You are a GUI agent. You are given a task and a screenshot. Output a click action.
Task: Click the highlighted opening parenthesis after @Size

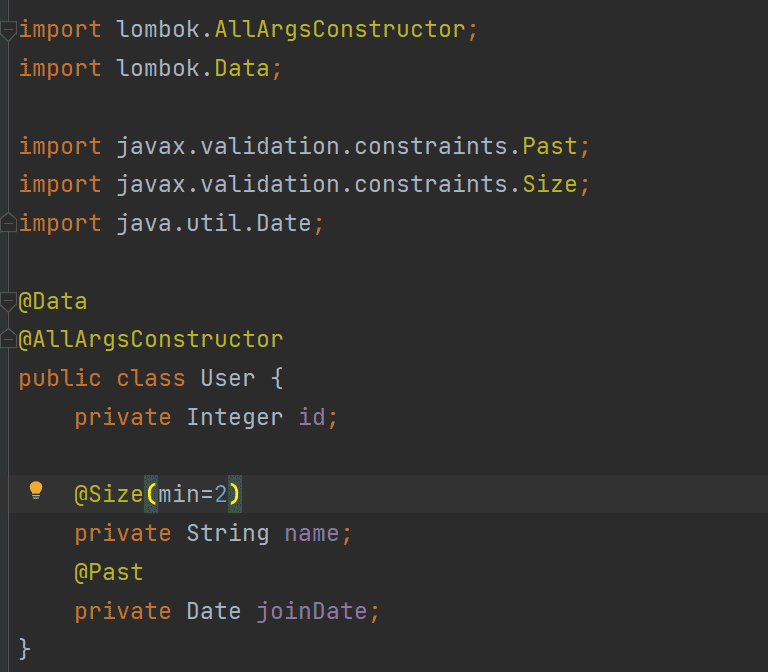(x=151, y=494)
